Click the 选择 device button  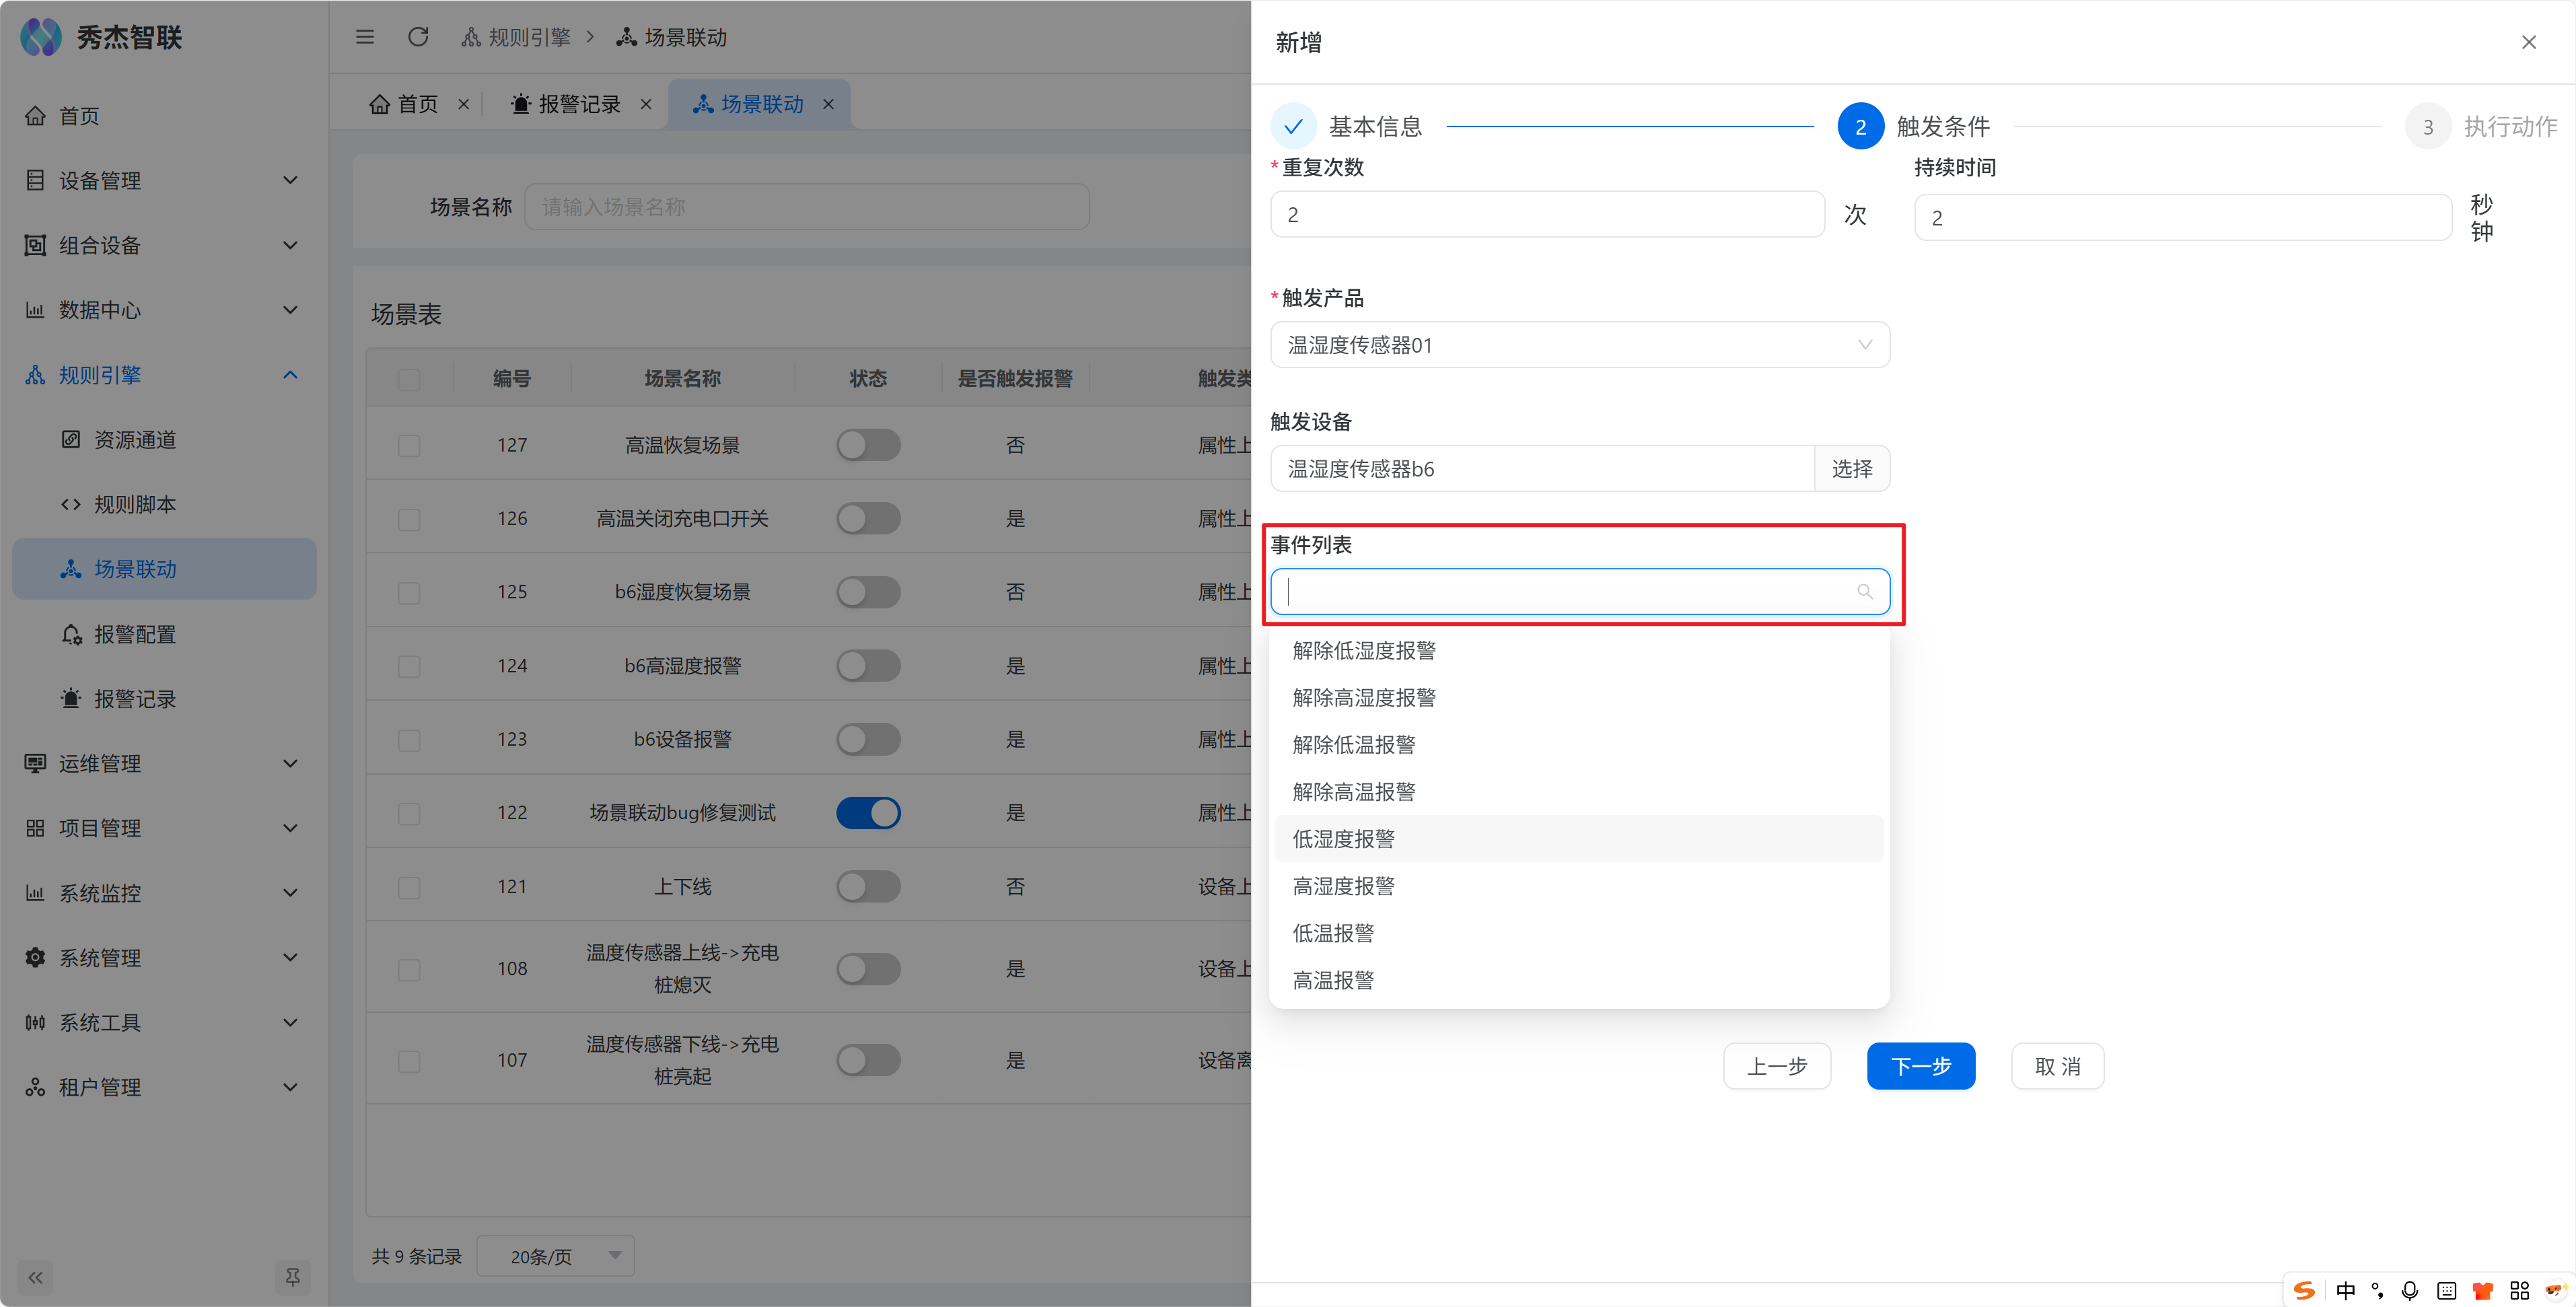point(1851,469)
